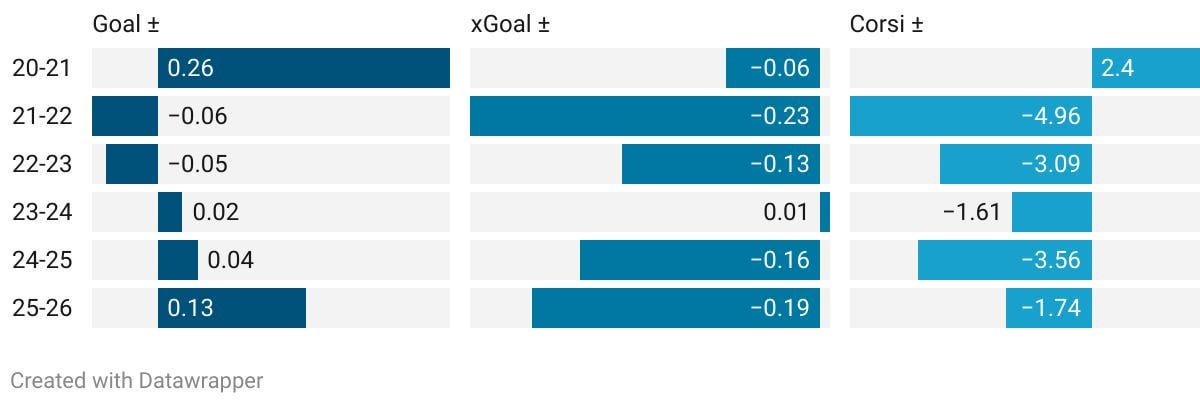Click the −0.19 xGoal ± bar
Viewport: 1200px width, 404px height.
tap(675, 308)
